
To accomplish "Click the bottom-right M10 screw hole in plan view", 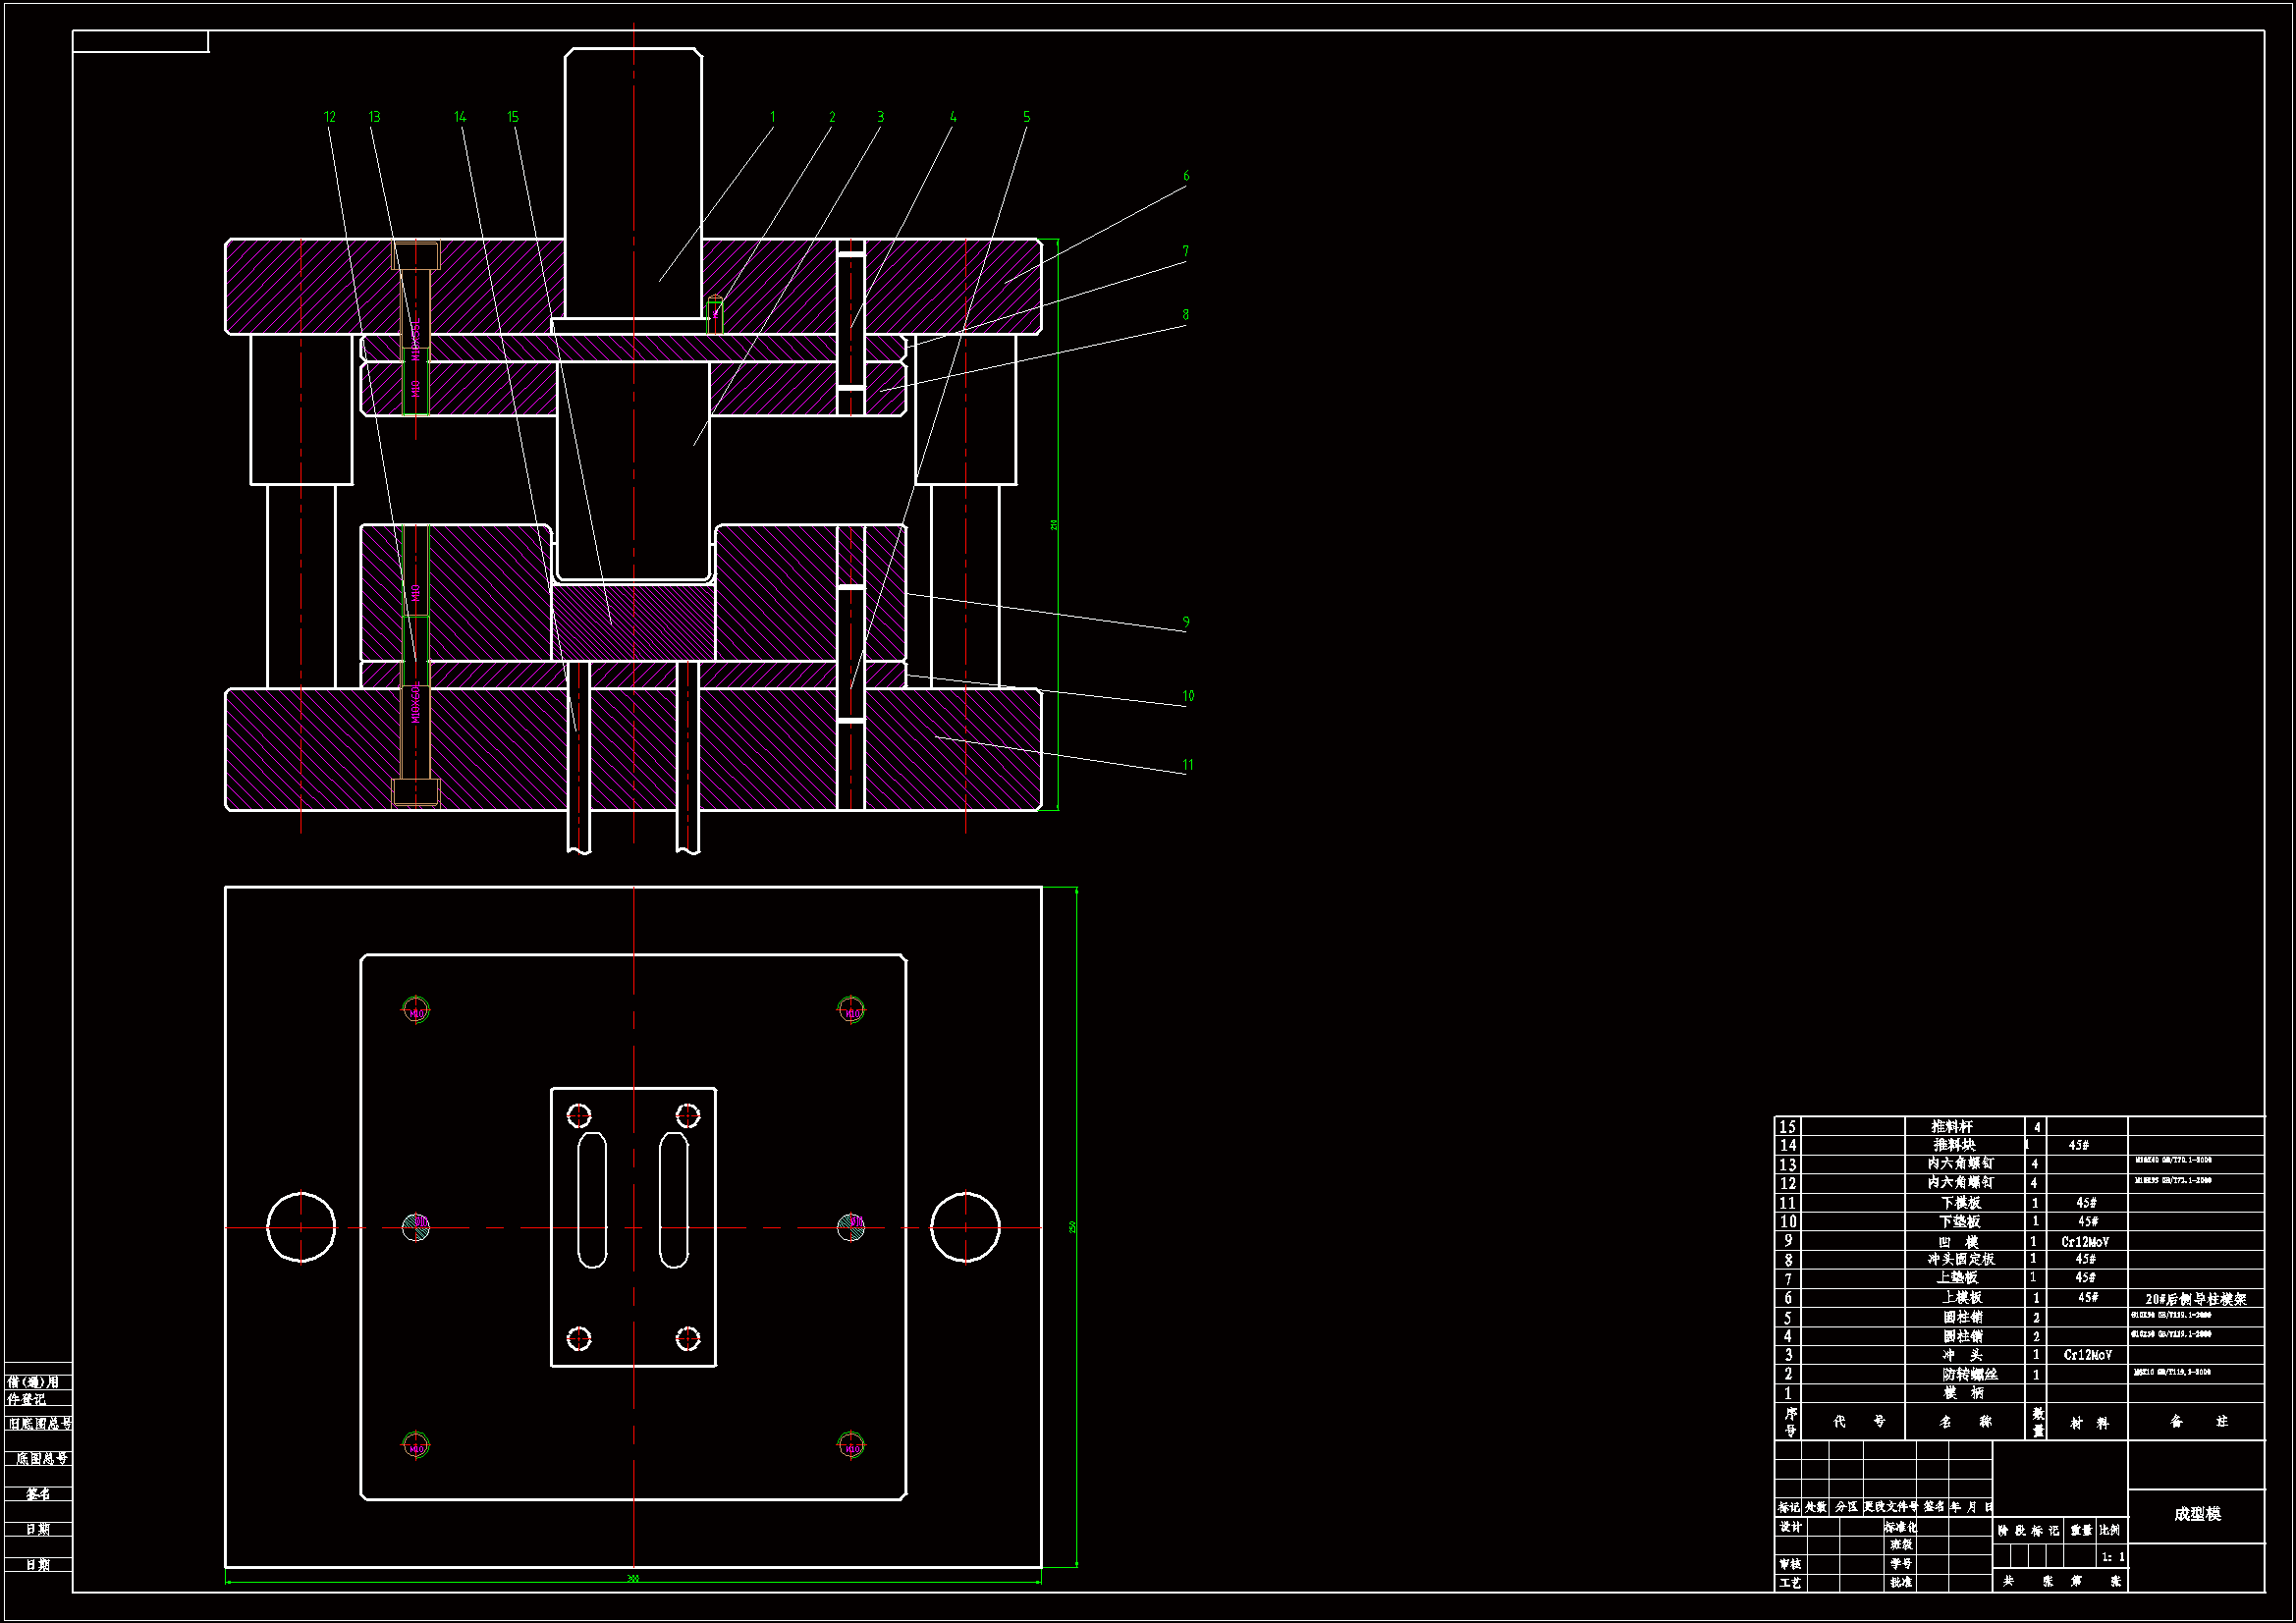I will (851, 1446).
